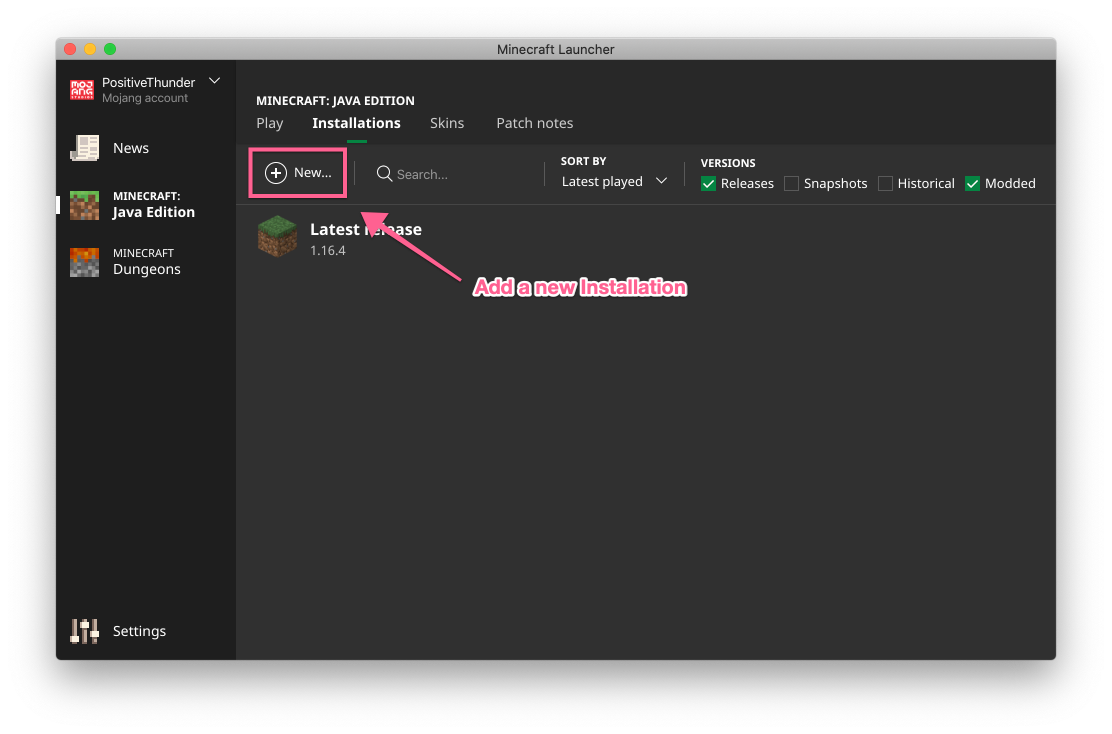
Task: Enable the Historical checkbox
Action: pos(885,184)
